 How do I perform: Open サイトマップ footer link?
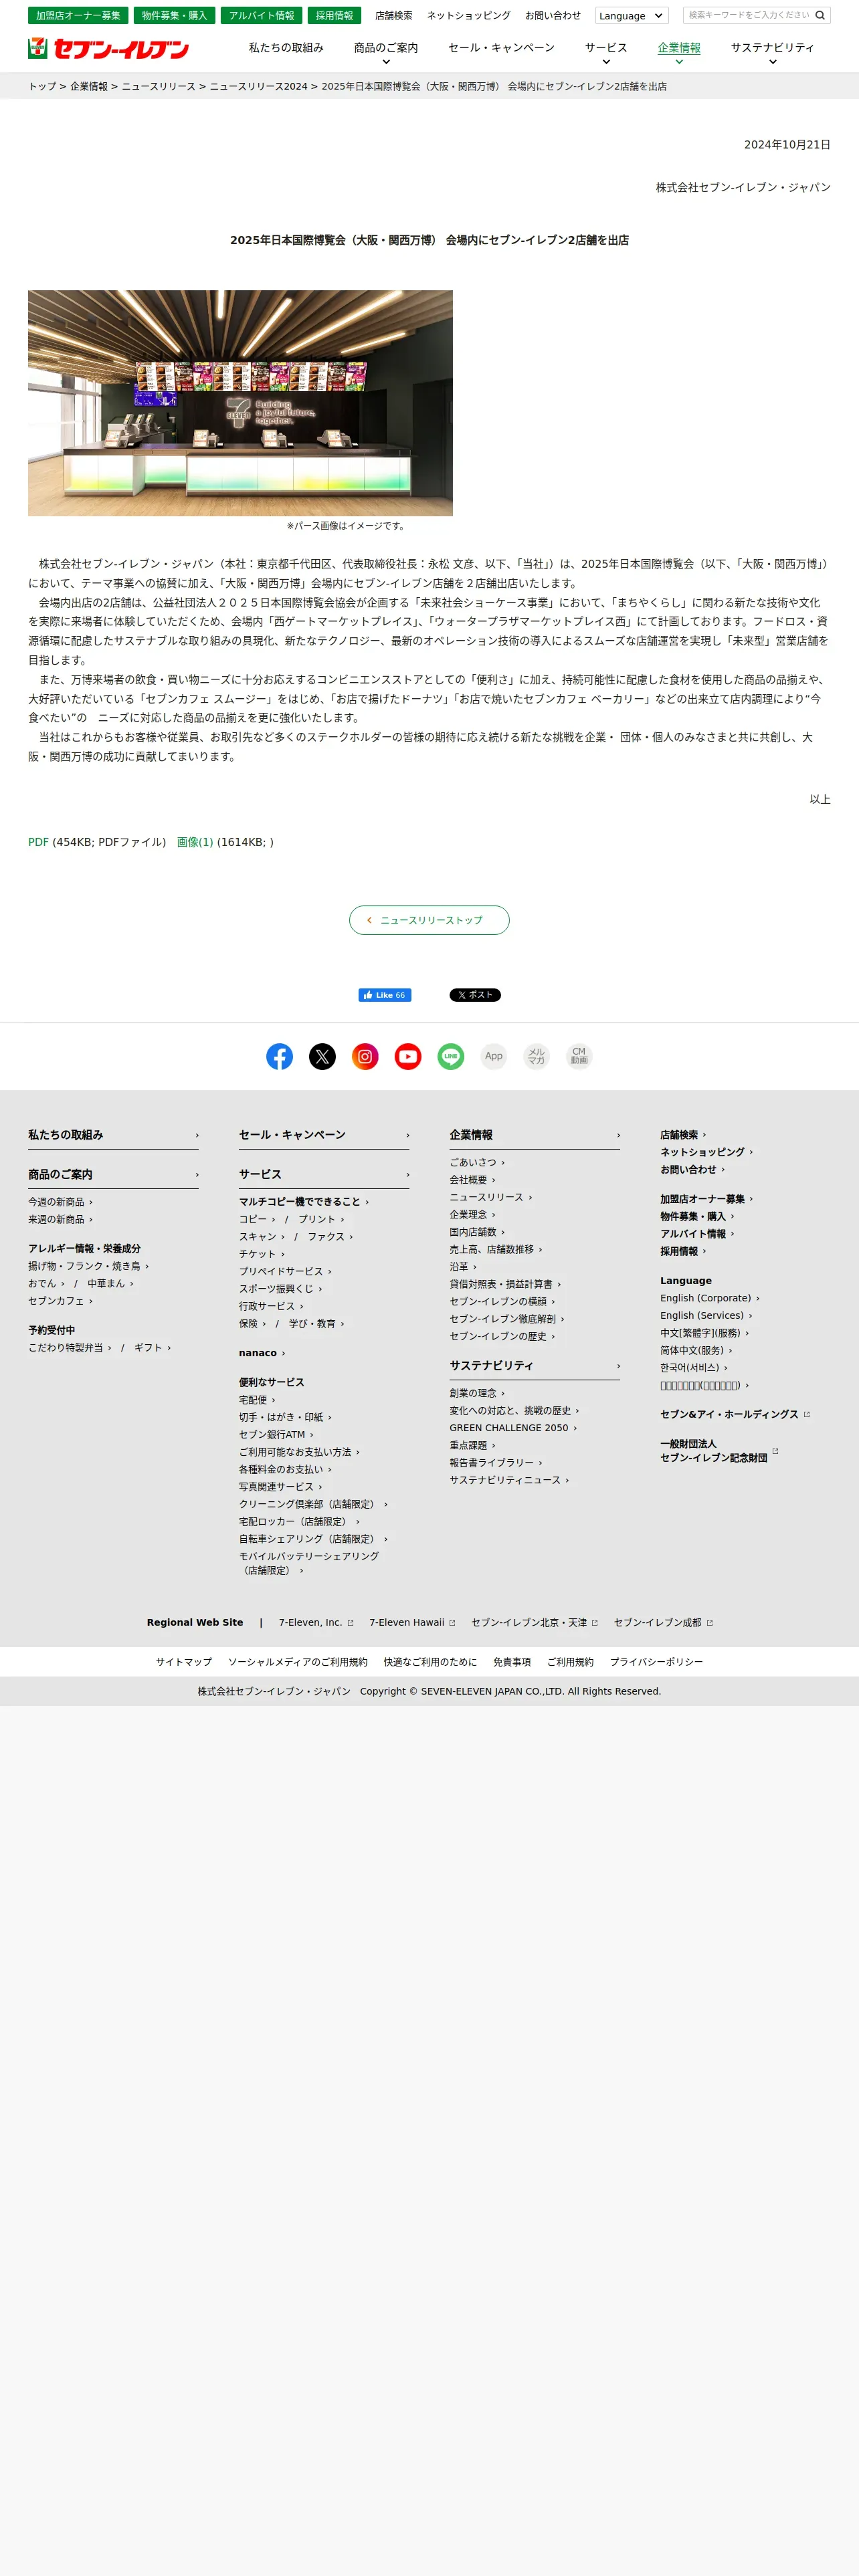tap(184, 1662)
